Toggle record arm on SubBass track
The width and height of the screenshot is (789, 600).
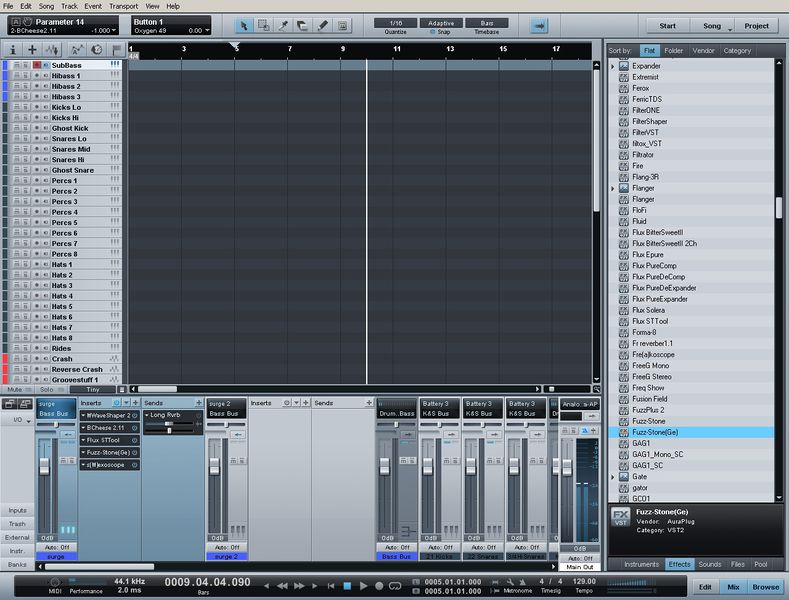pos(36,65)
